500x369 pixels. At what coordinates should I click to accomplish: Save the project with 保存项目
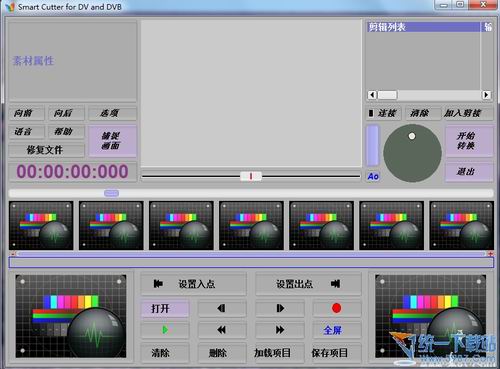coord(337,353)
